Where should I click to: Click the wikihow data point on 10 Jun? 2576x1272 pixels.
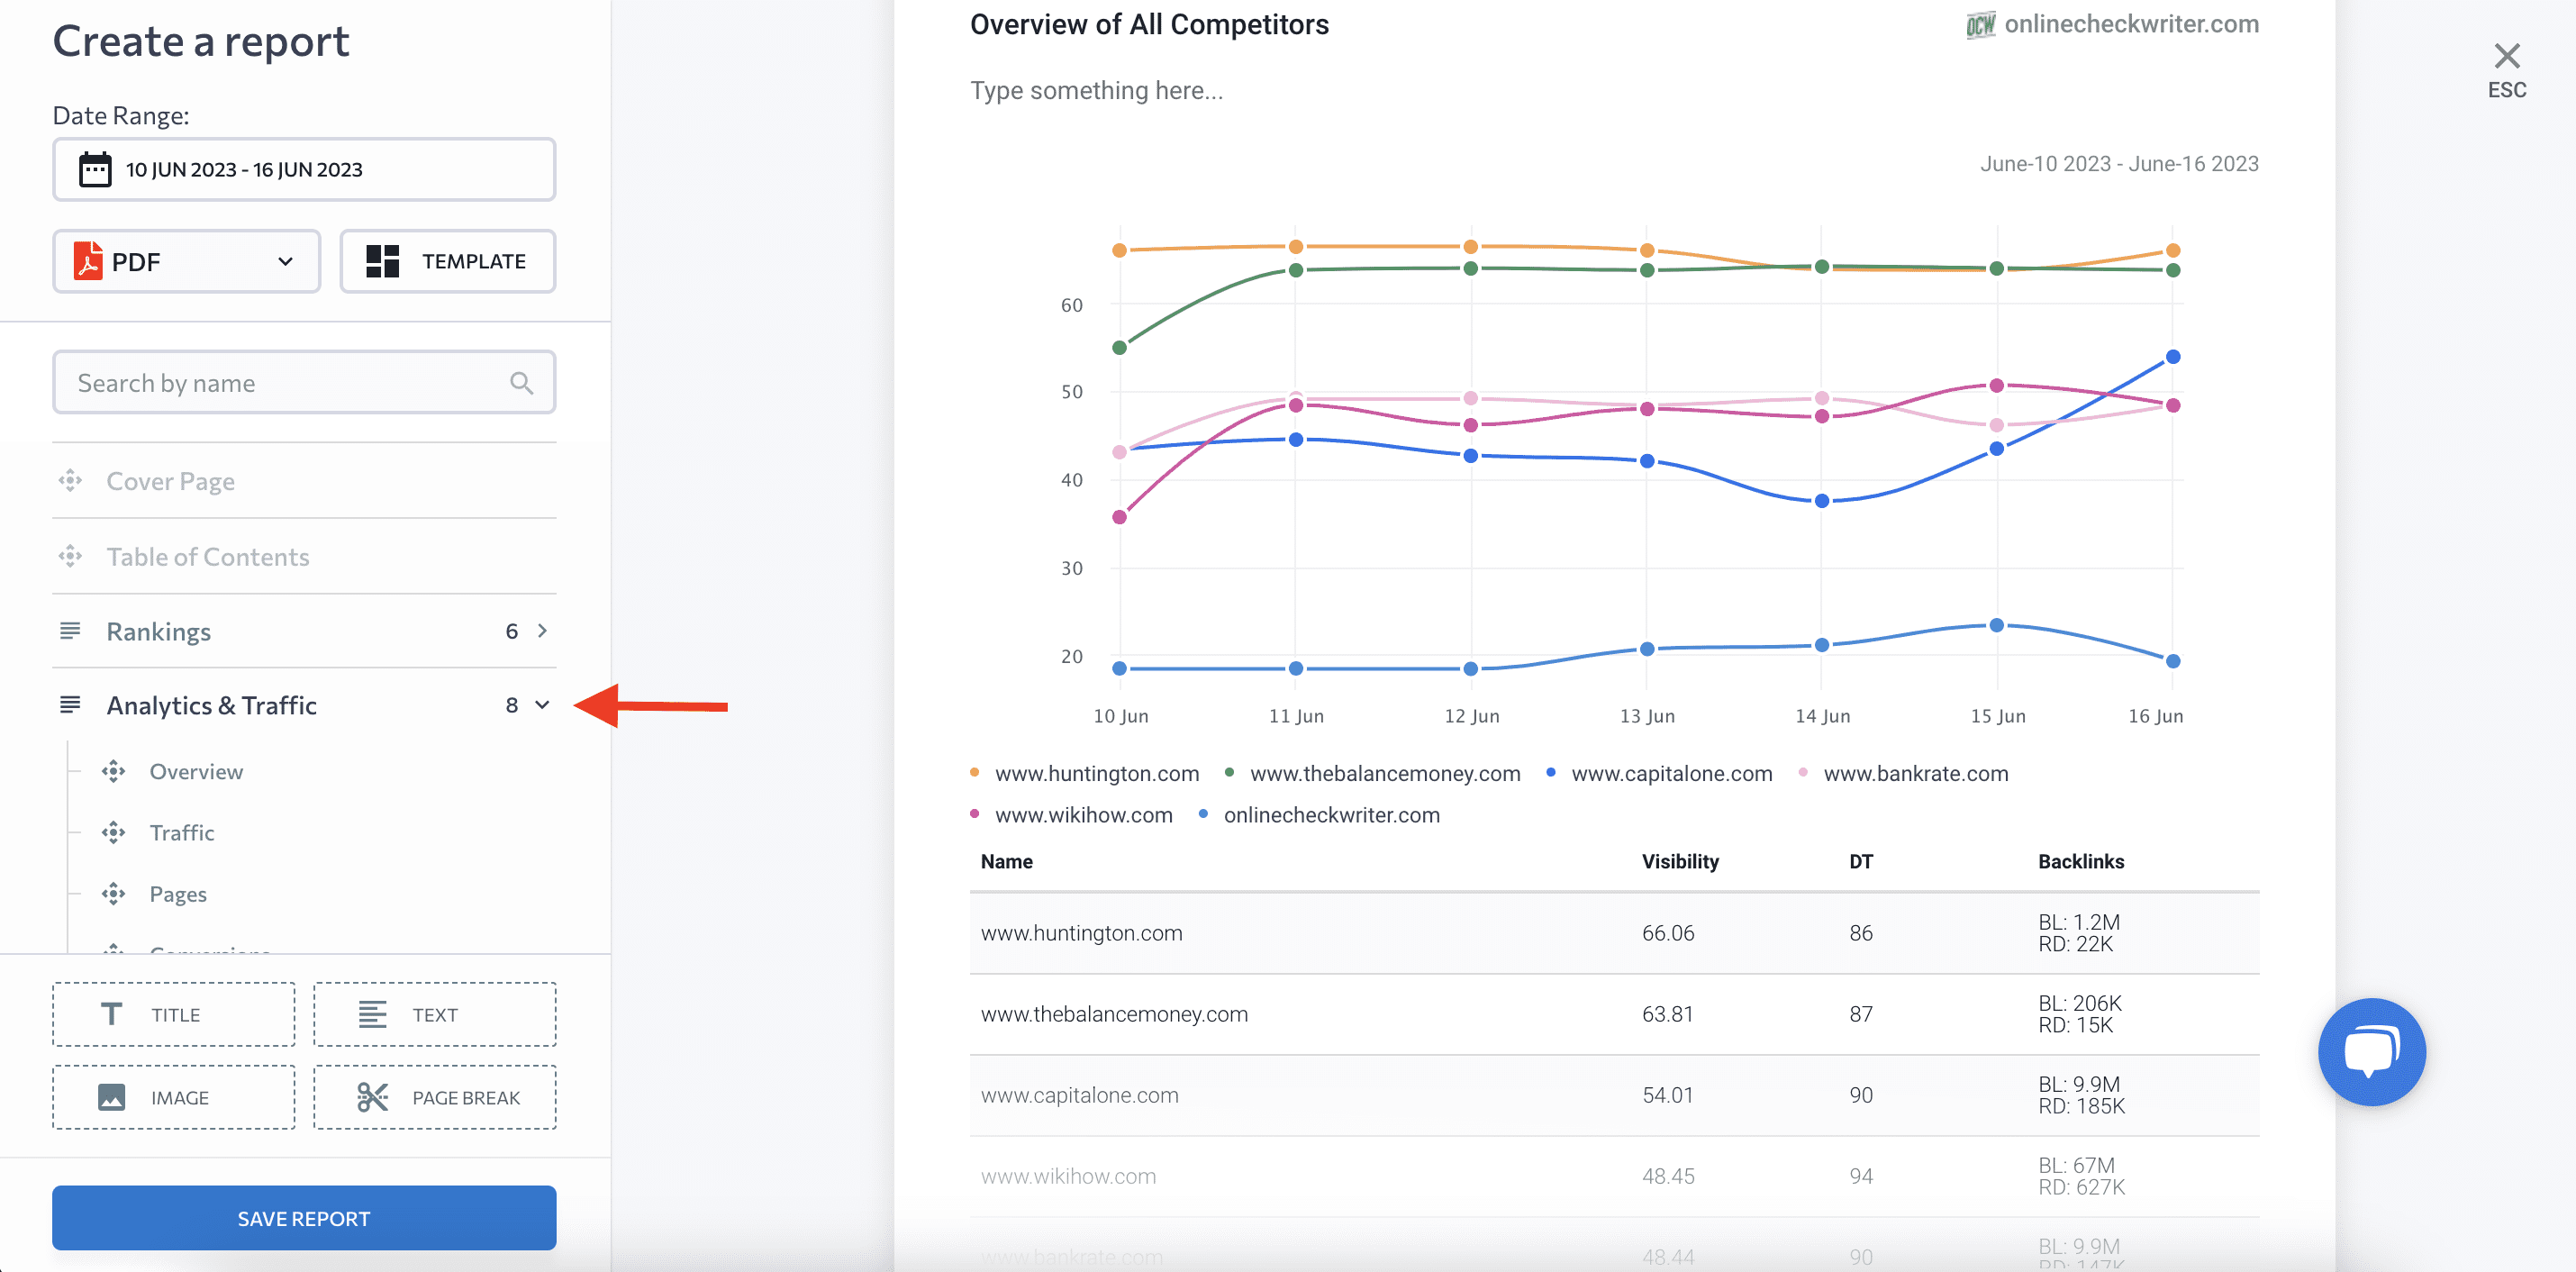point(1119,517)
